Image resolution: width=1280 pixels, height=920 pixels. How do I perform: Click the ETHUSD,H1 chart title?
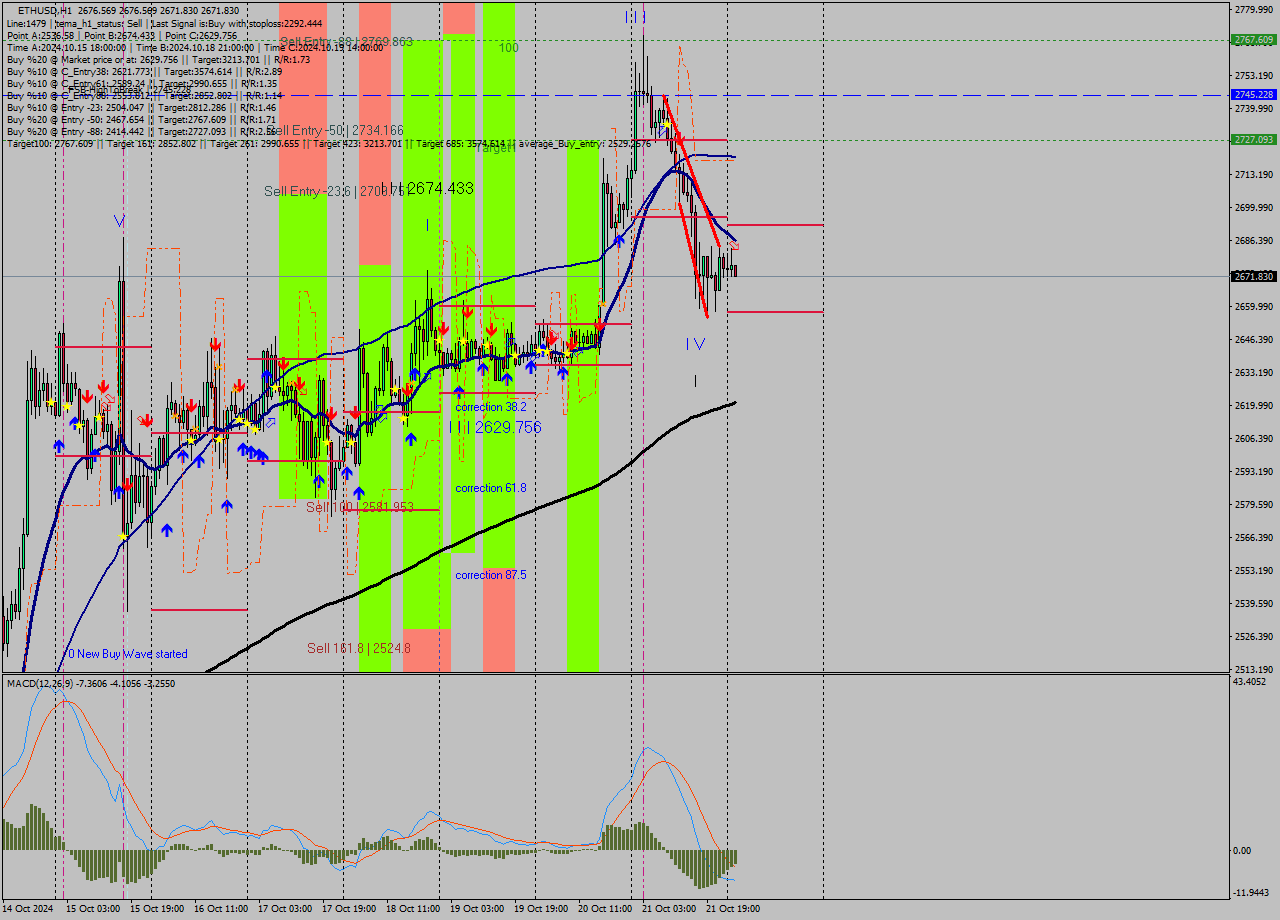43,10
